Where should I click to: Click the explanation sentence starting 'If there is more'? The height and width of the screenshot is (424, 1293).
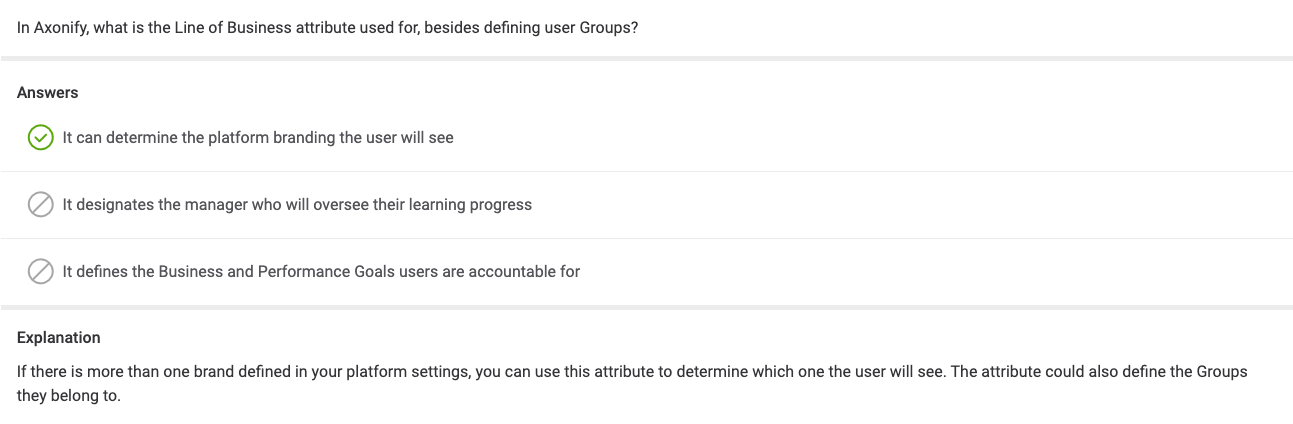(632, 371)
